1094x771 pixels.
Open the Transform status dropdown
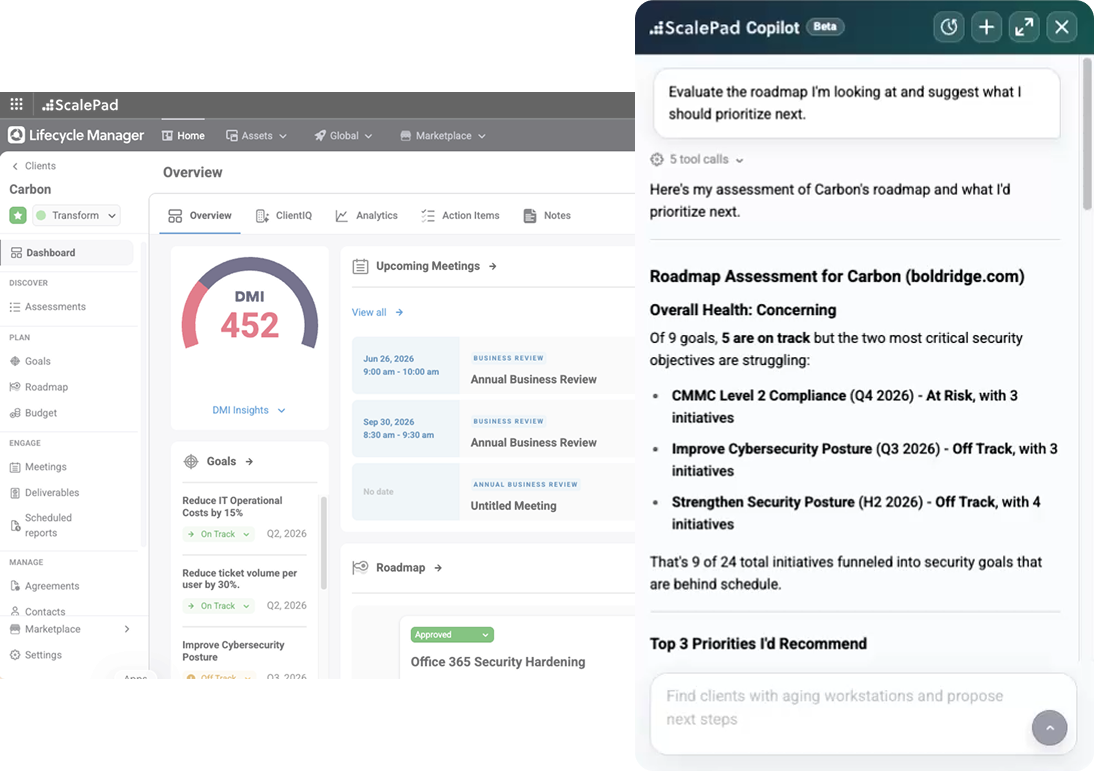pos(77,216)
